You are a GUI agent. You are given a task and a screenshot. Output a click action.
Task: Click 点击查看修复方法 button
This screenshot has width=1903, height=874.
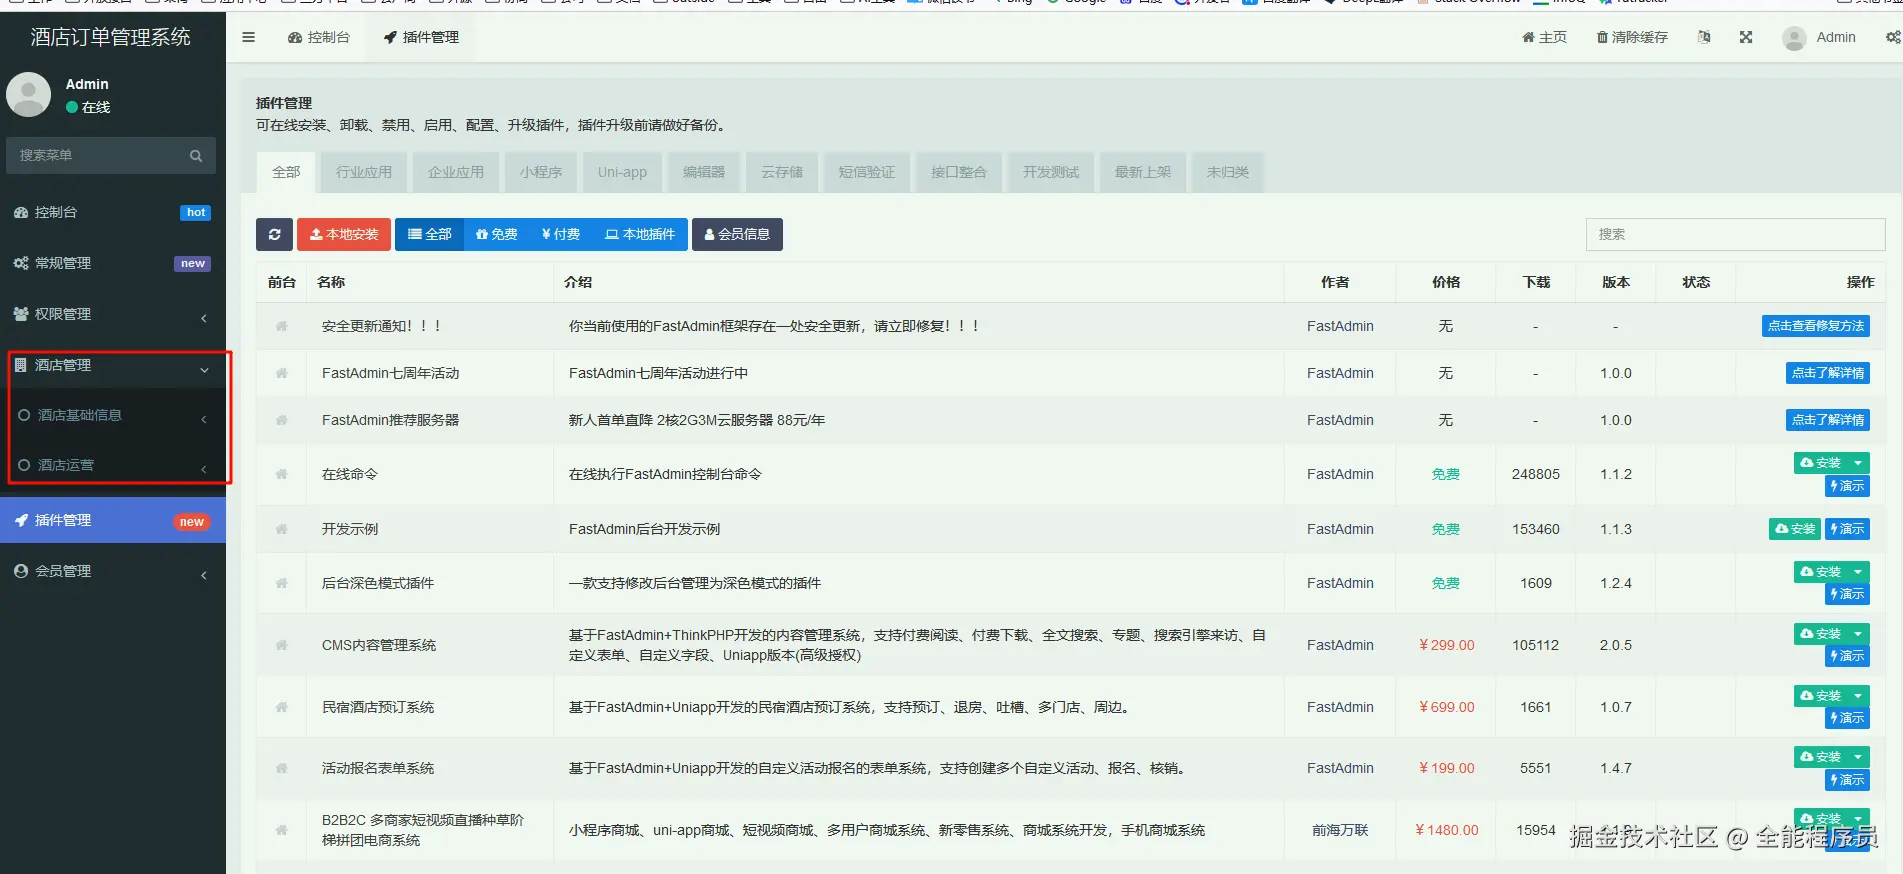(1816, 326)
